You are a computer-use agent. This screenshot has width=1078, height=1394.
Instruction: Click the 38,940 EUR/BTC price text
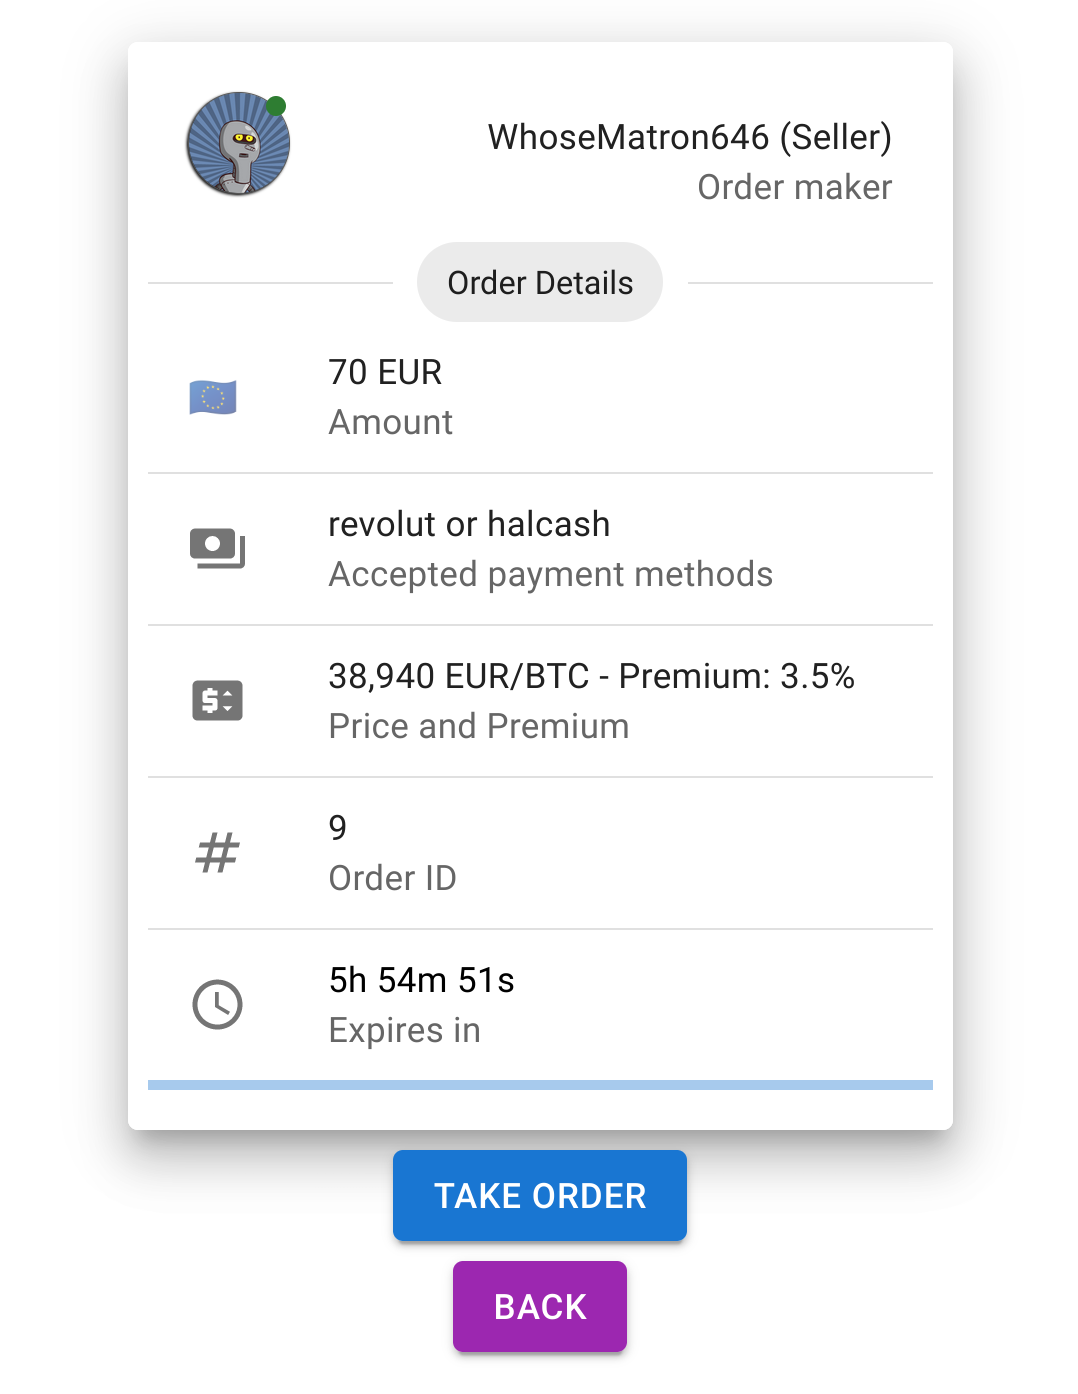point(459,676)
